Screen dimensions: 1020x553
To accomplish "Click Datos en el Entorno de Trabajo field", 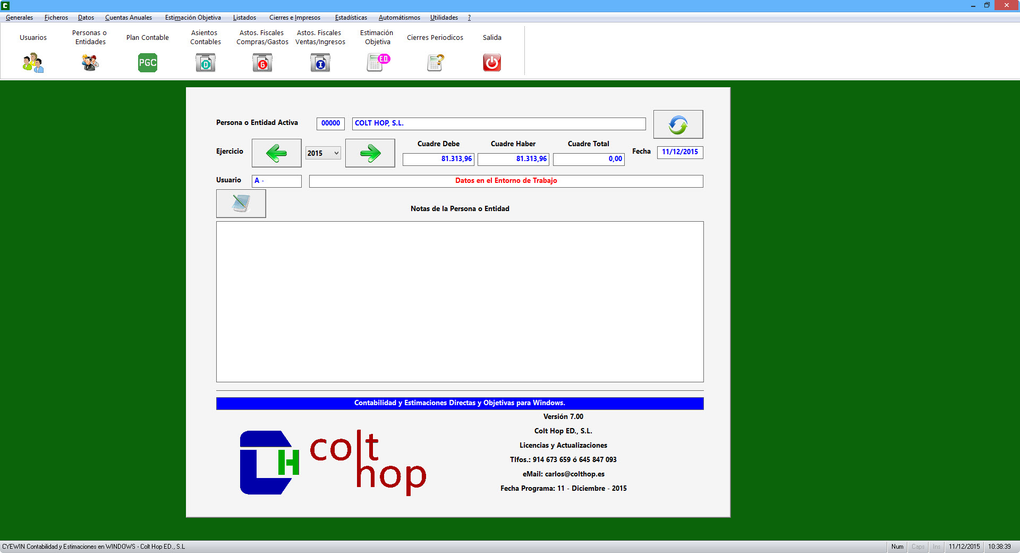I will tap(506, 181).
